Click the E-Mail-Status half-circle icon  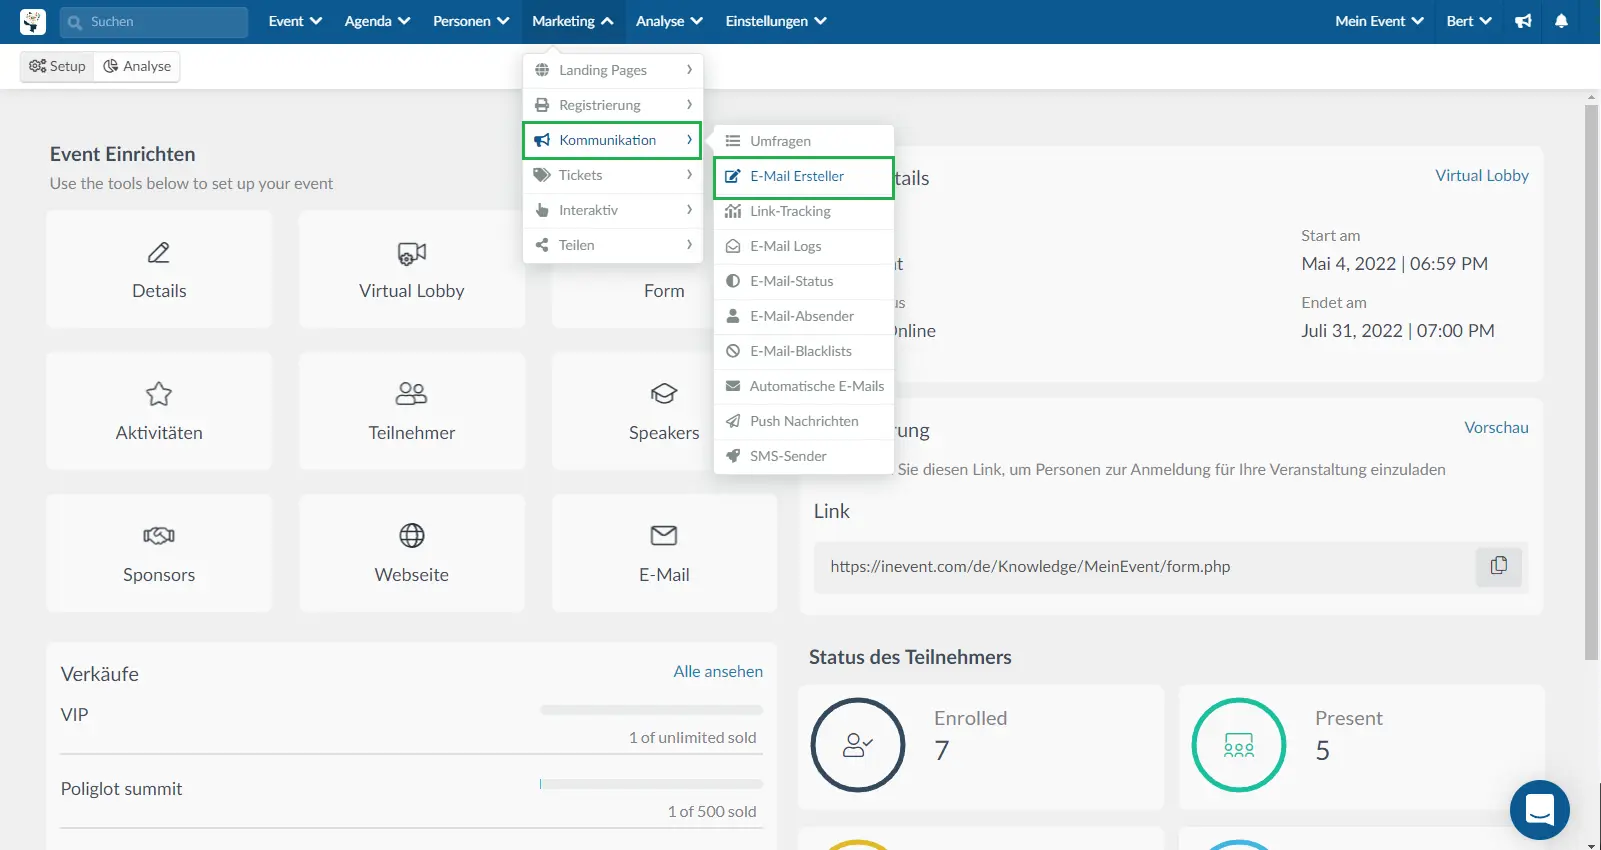tap(733, 281)
